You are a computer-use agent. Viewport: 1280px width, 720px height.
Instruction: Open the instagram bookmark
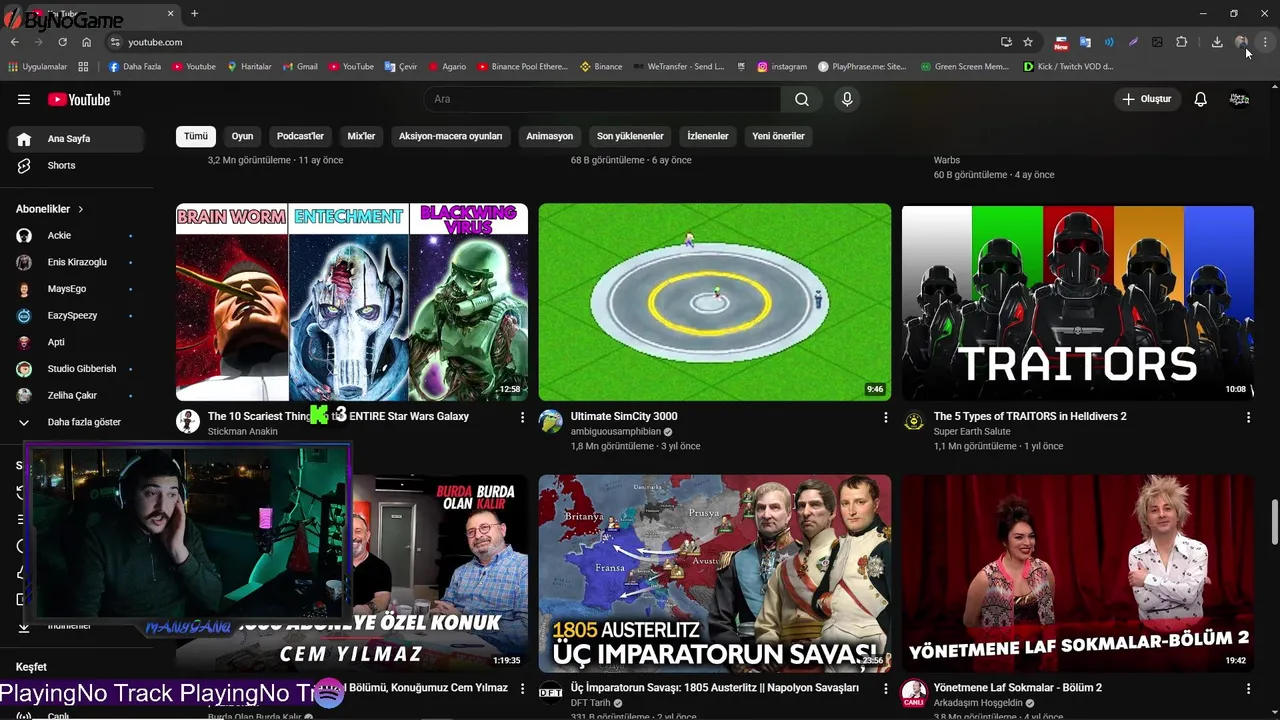782,67
